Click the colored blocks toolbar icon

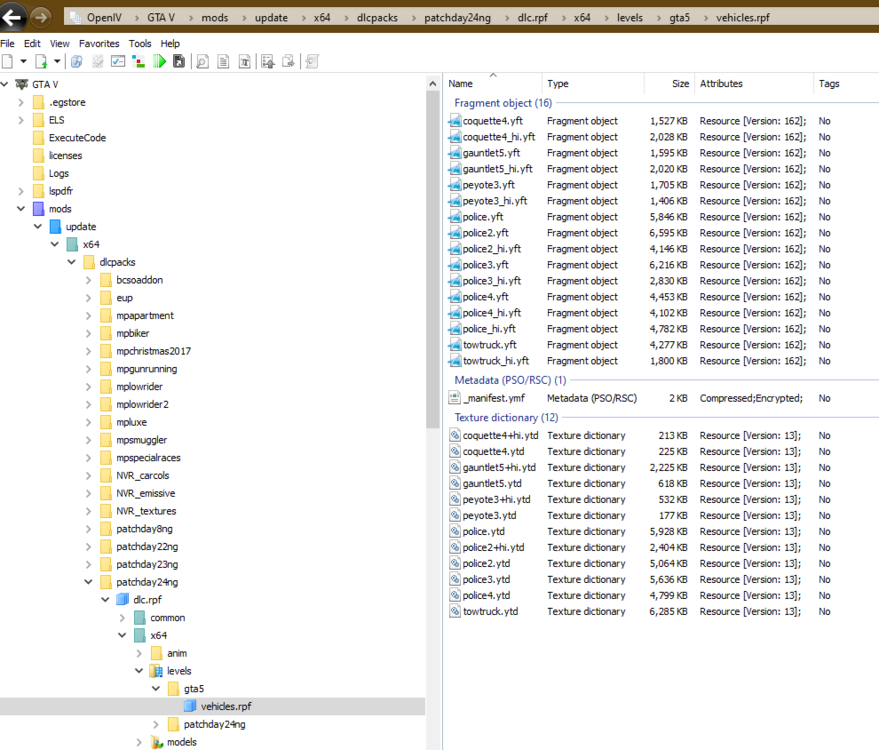pyautogui.click(x=138, y=62)
